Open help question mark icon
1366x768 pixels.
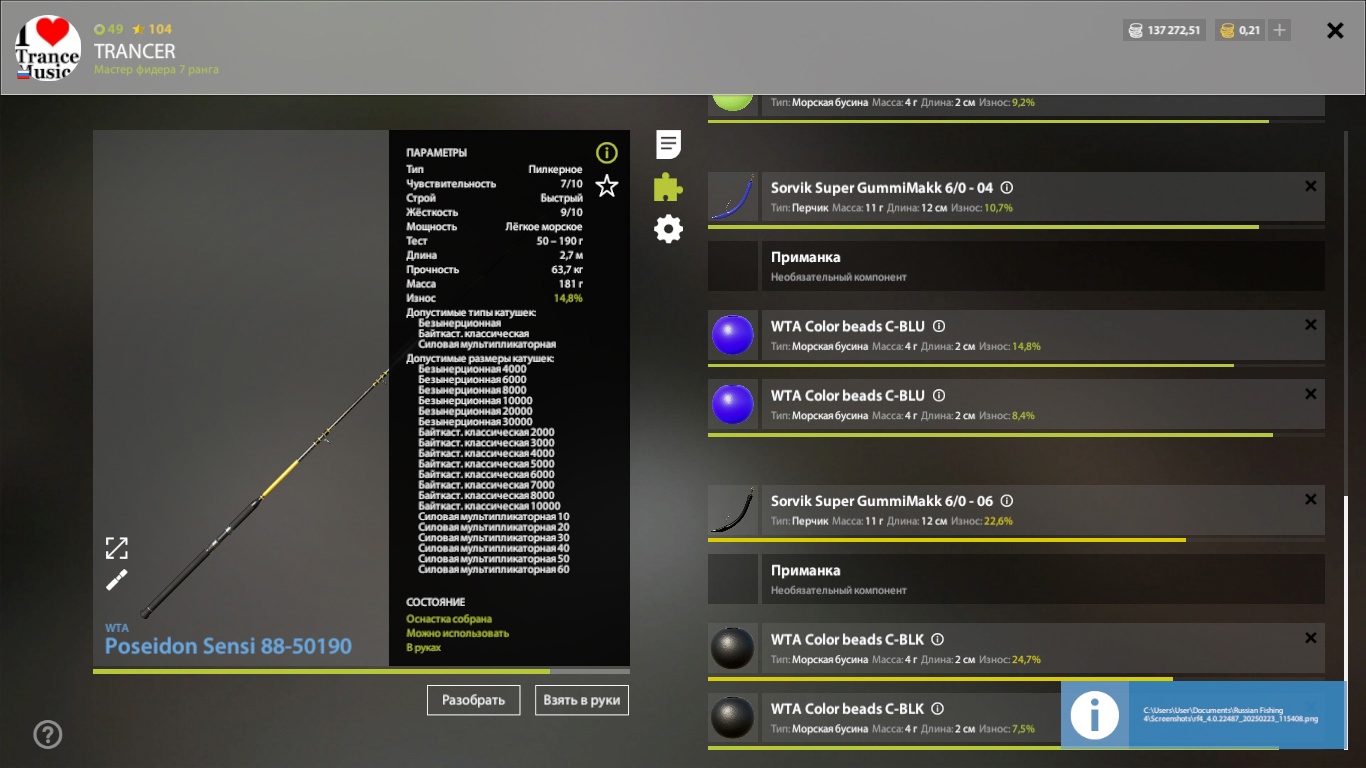tap(48, 735)
